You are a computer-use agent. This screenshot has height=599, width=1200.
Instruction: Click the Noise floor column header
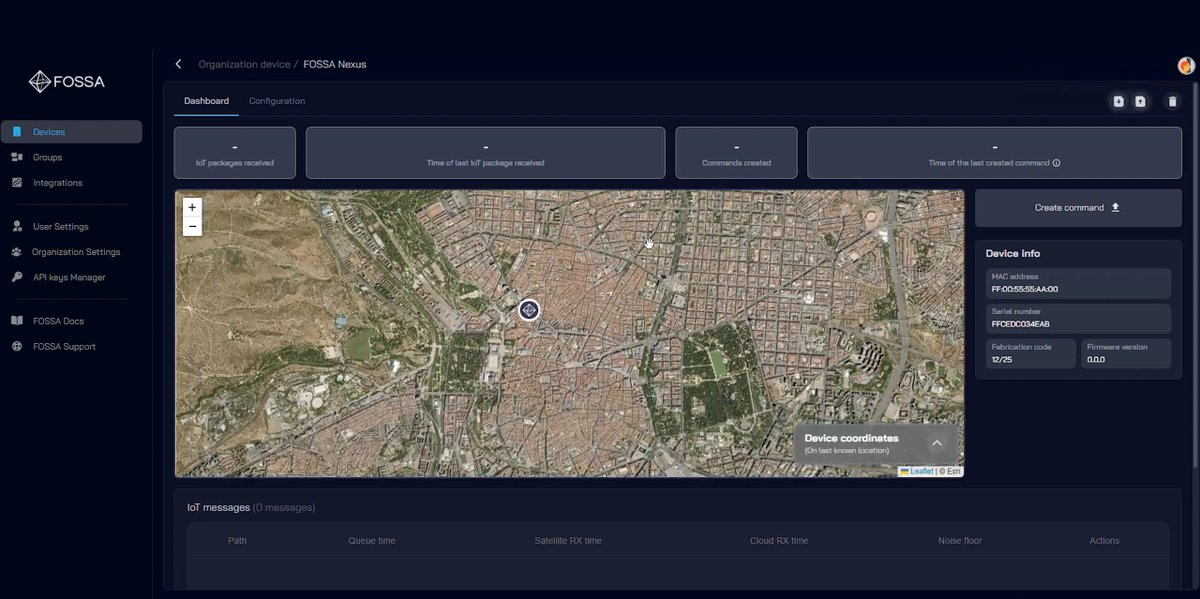tap(960, 541)
